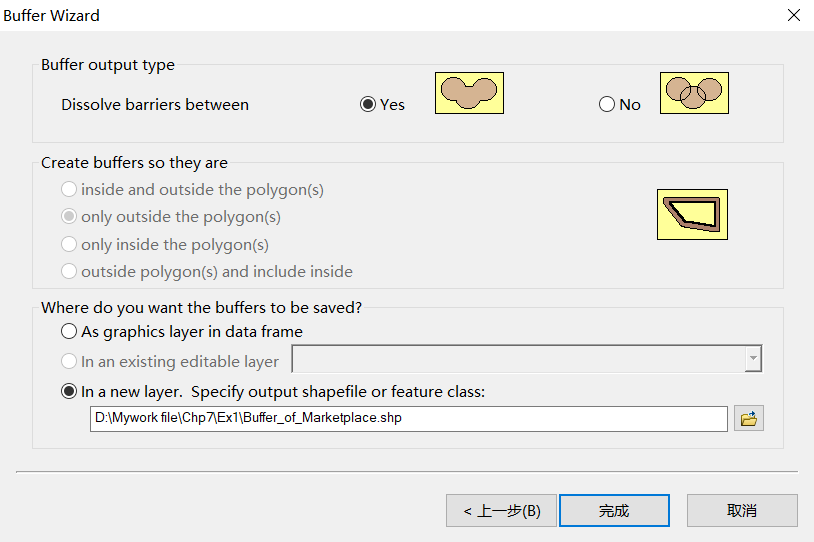Viewport: 814px width, 542px height.
Task: Click the 取消 cancel button
Action: coord(742,510)
